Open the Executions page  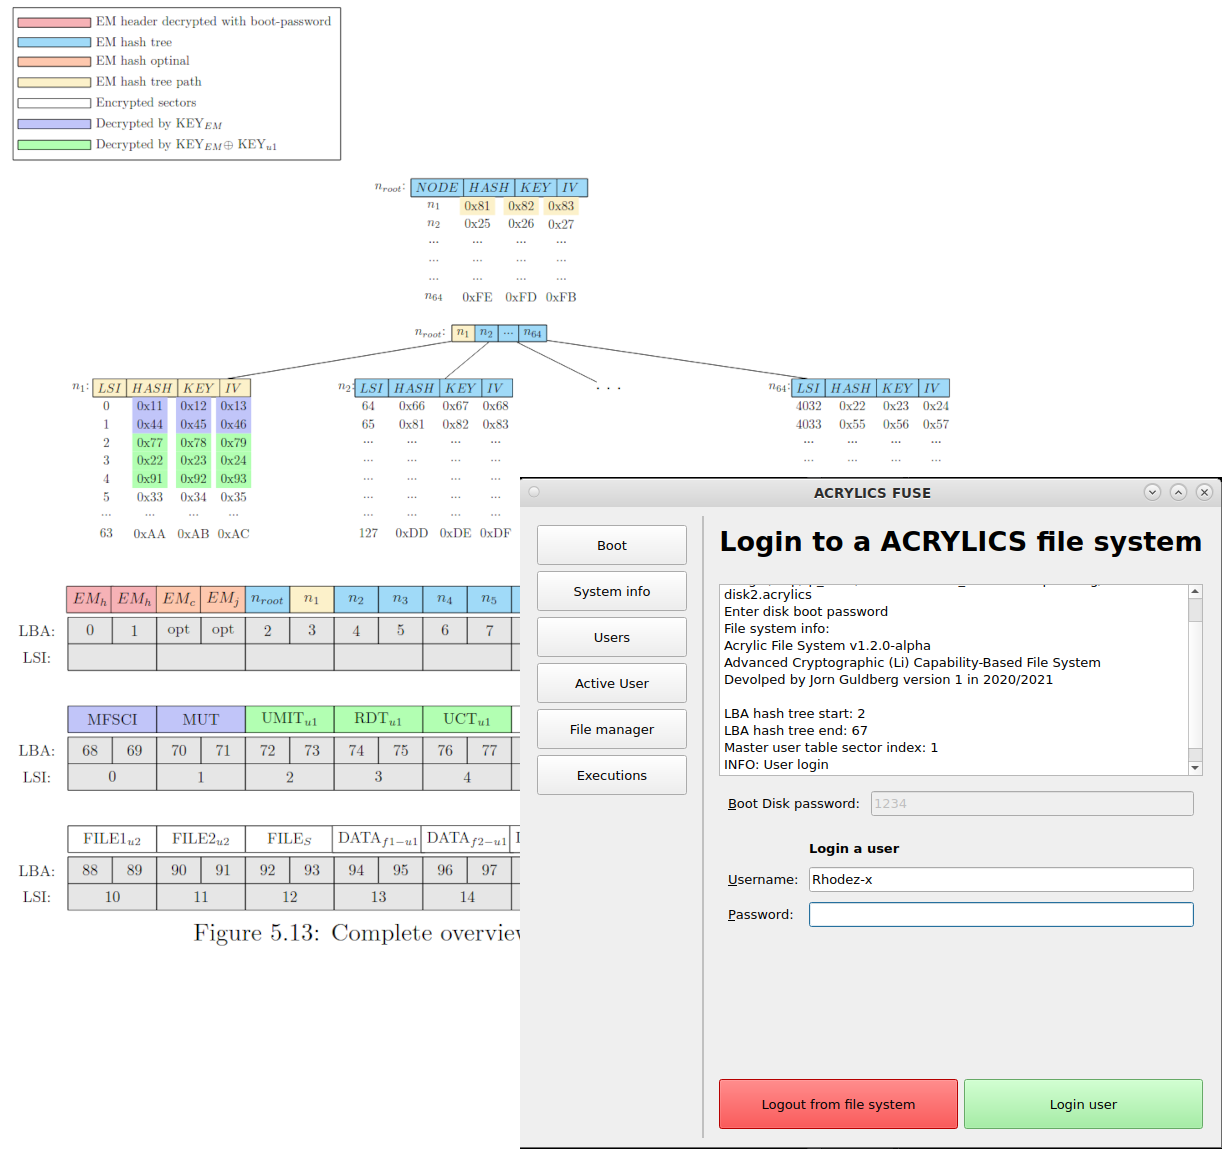(612, 775)
